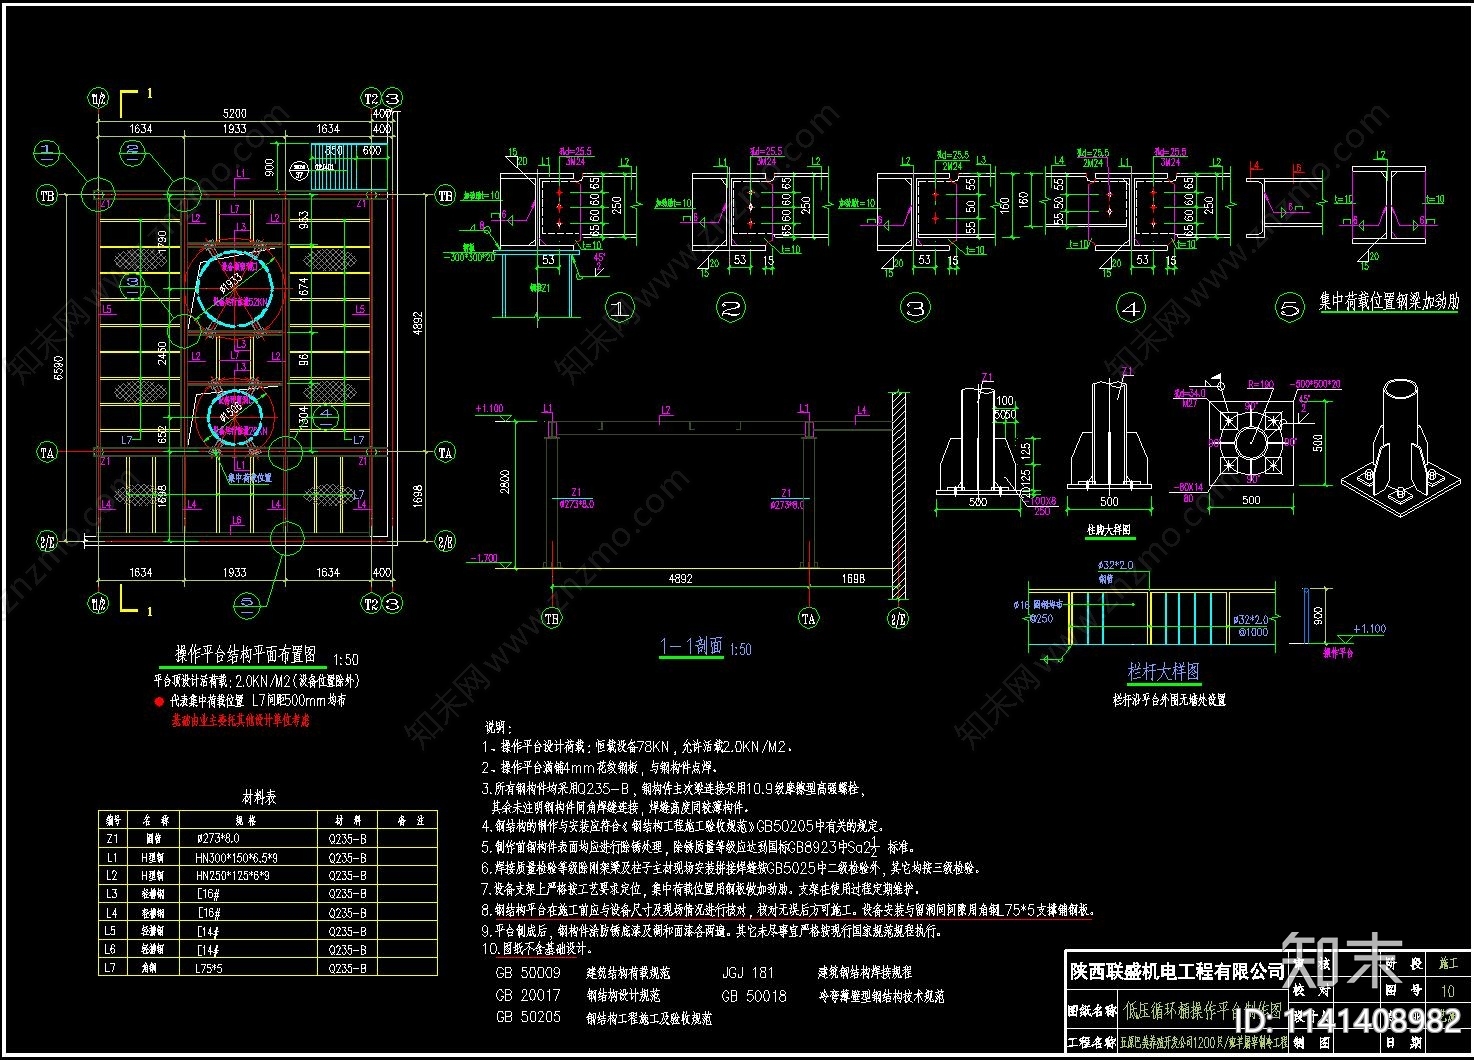The image size is (1474, 1060).
Task: Select the 操作平台结构平面布置图 title text
Action: click(246, 655)
